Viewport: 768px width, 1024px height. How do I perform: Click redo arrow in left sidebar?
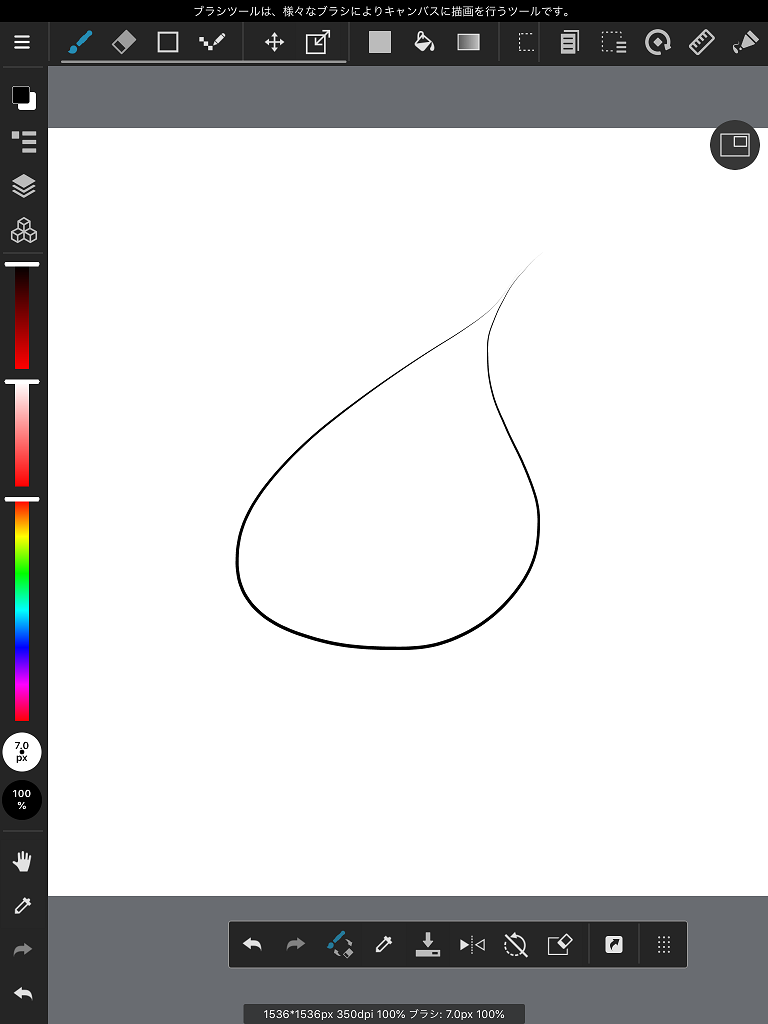(x=22, y=949)
